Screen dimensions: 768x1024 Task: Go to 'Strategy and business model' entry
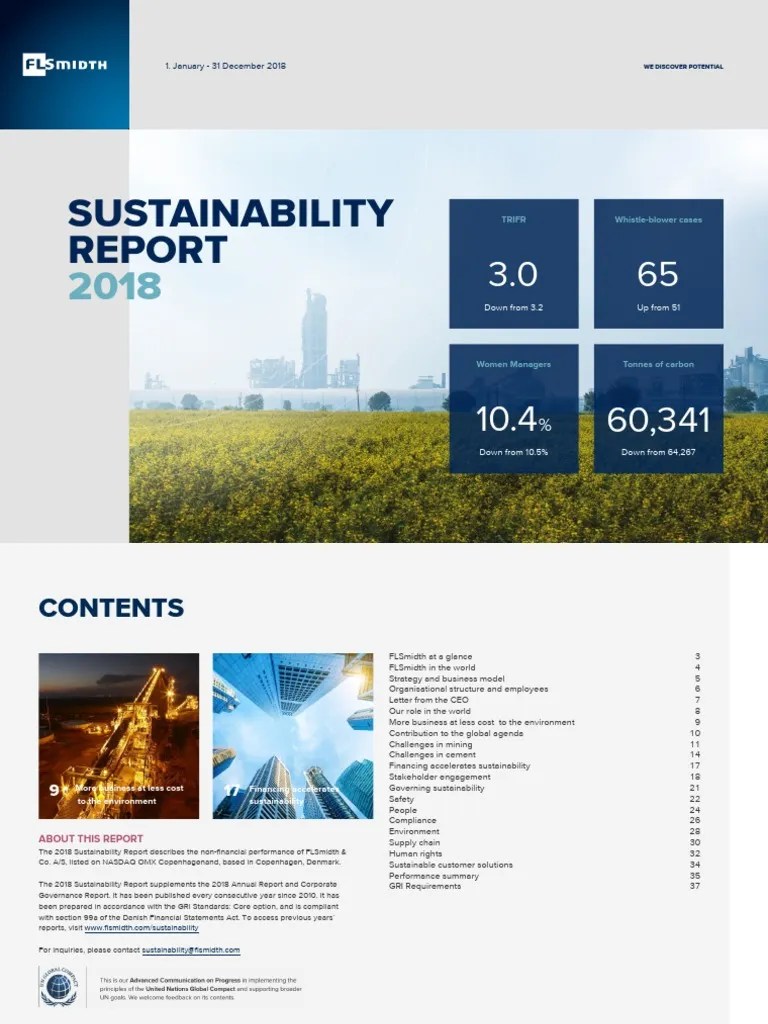447,679
